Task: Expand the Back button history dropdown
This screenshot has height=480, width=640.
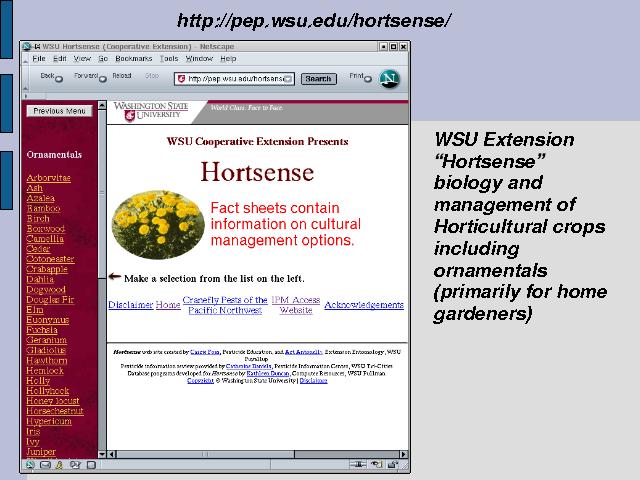Action: pyautogui.click(x=59, y=79)
